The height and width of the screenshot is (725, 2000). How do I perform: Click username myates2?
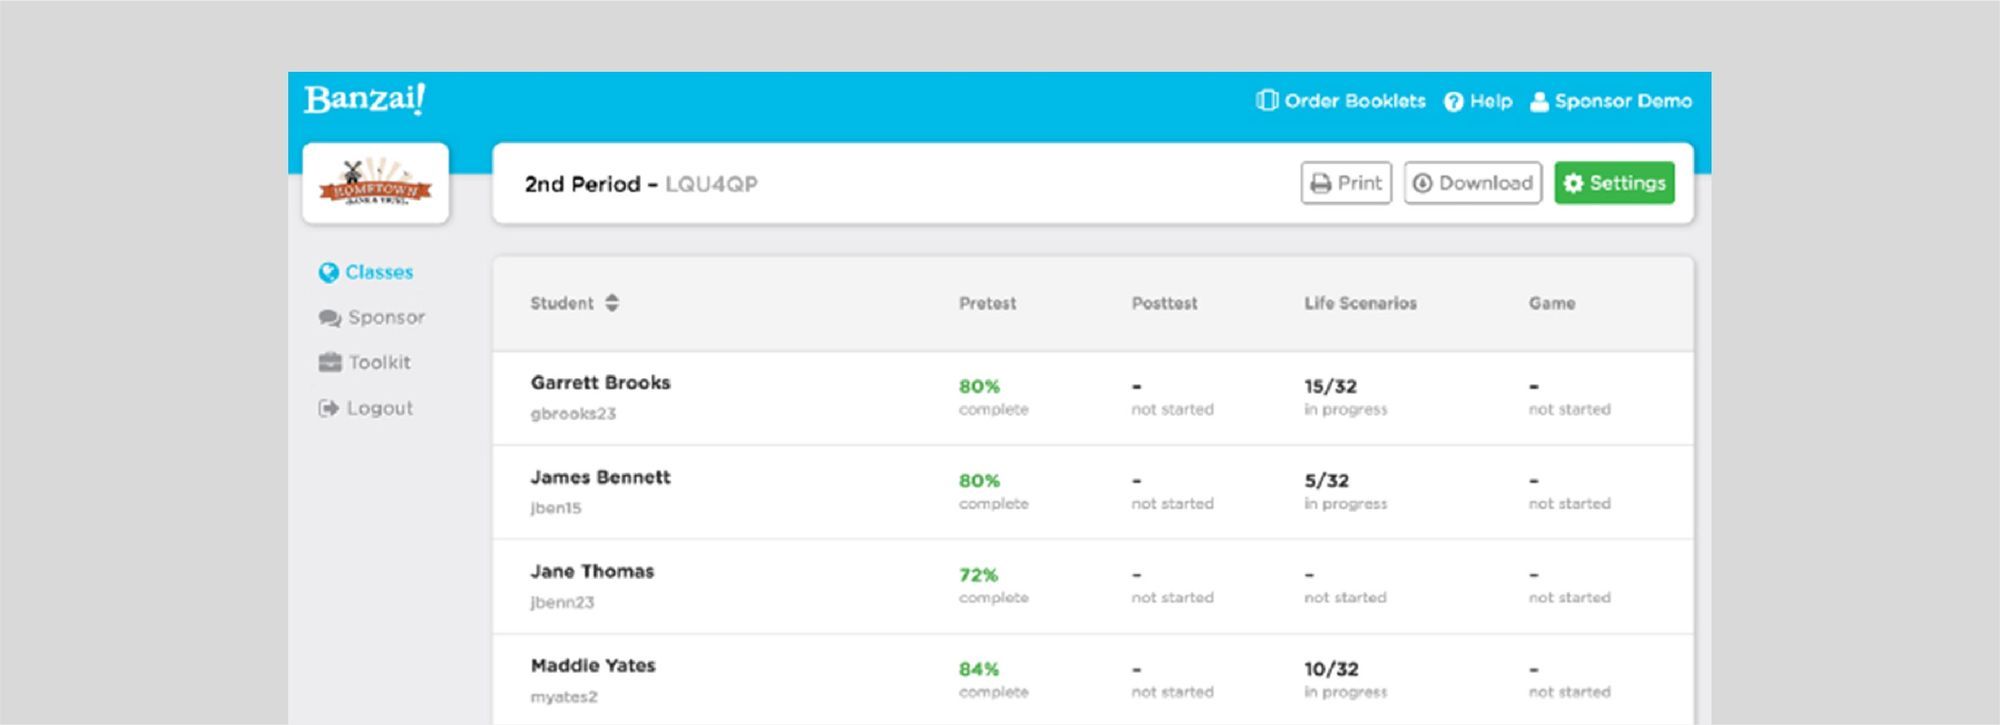pyautogui.click(x=564, y=697)
